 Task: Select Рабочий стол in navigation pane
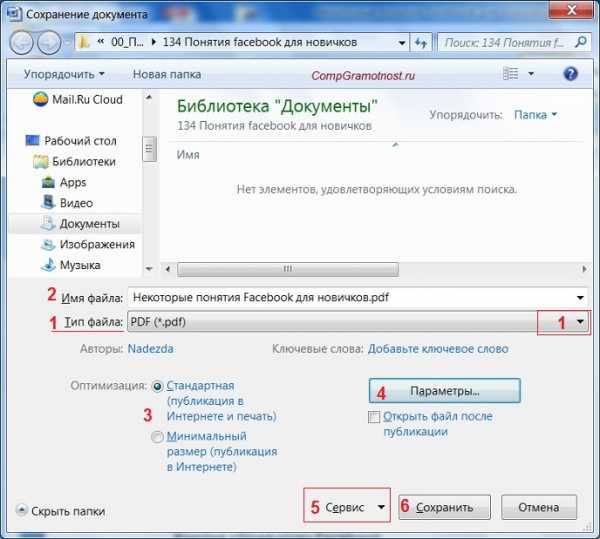(x=71, y=141)
